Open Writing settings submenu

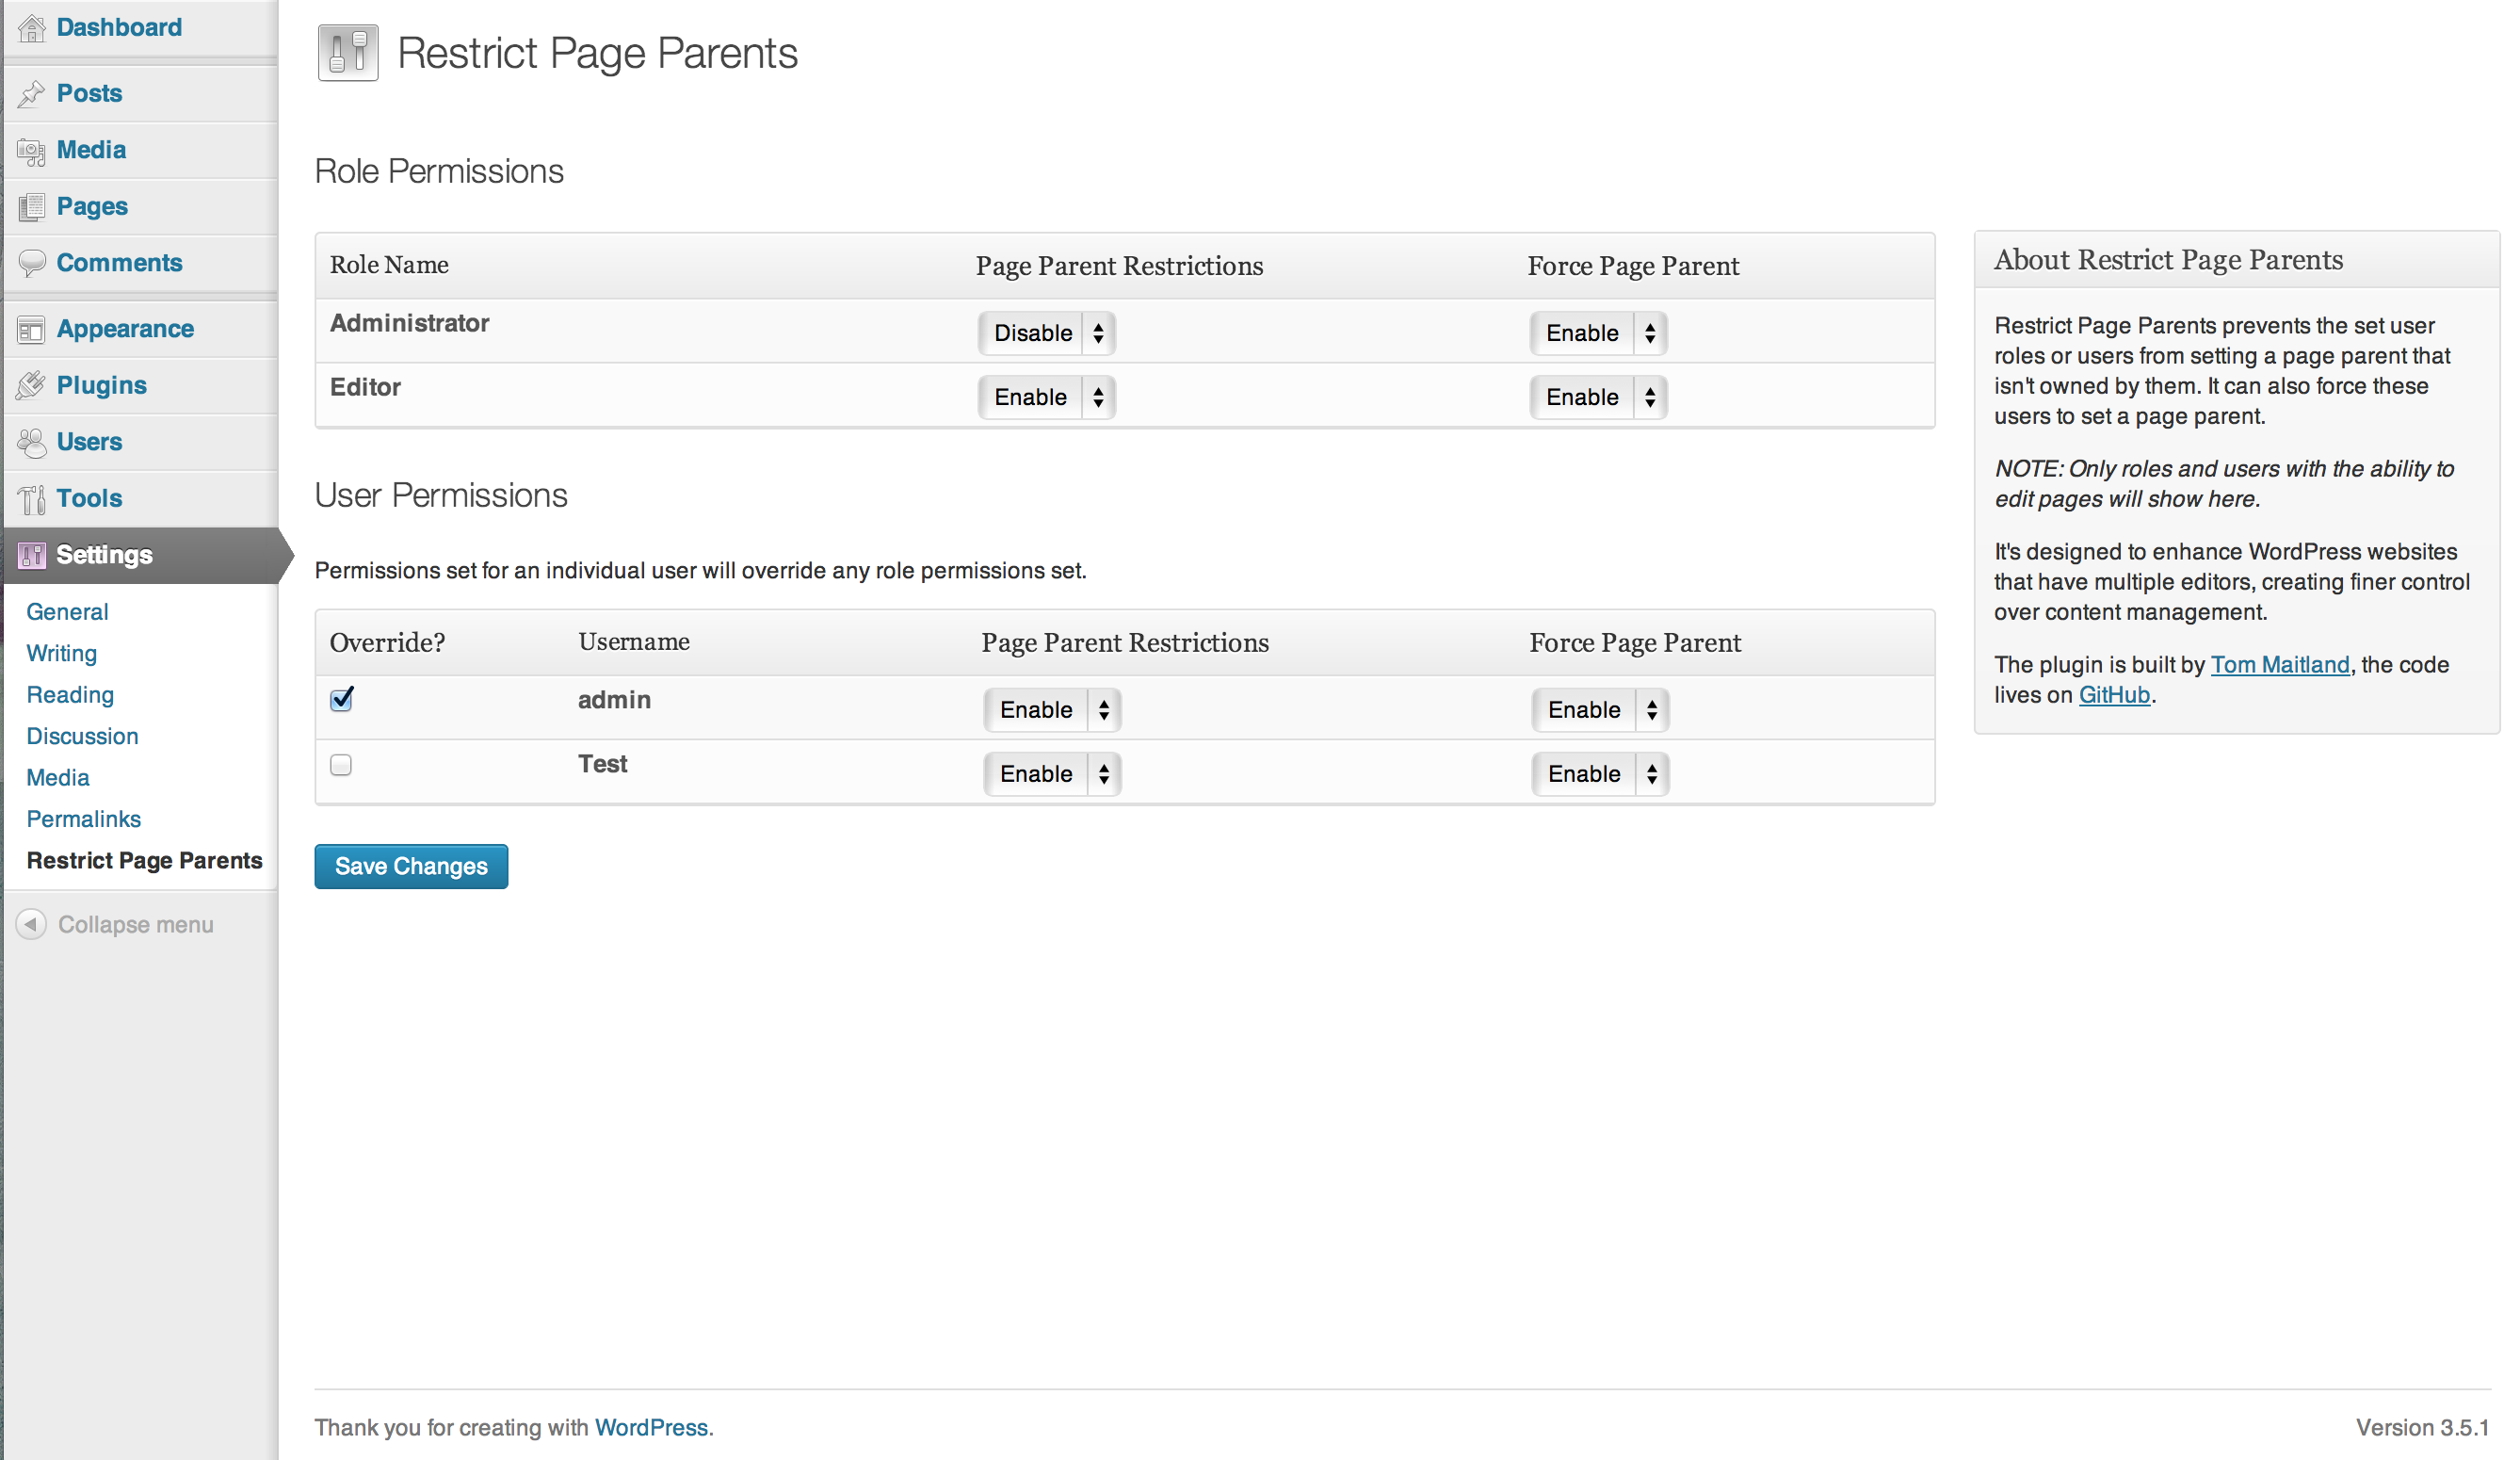(x=61, y=654)
